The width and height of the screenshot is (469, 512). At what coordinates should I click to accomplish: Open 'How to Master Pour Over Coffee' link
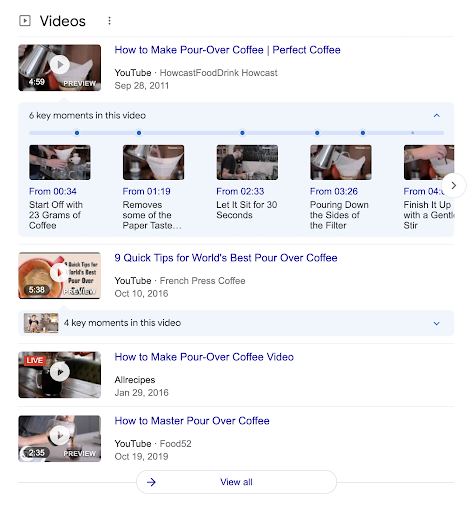click(x=192, y=421)
